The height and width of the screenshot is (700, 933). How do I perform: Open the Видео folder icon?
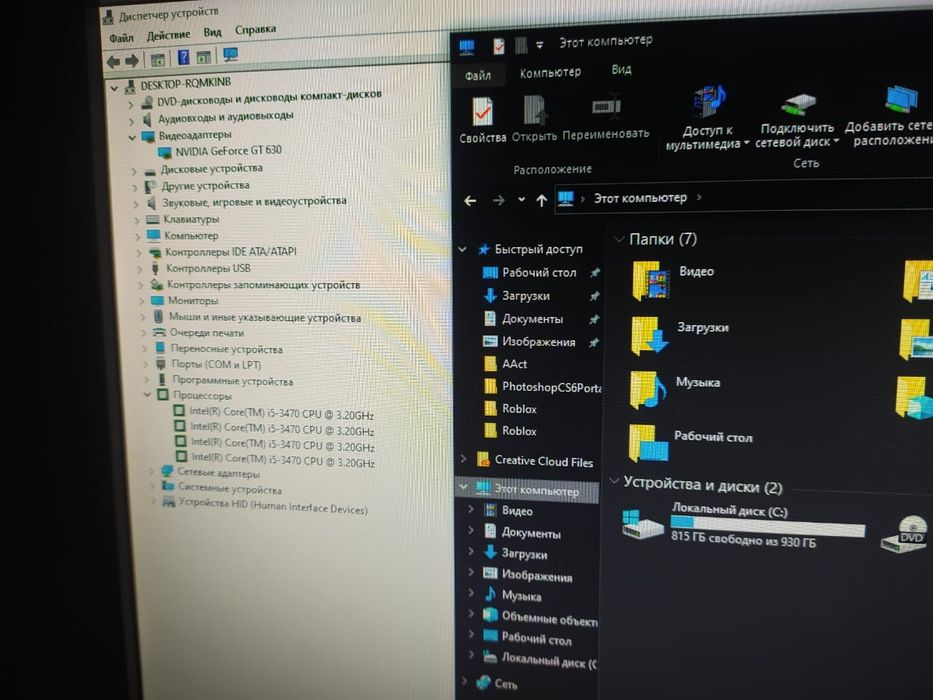tap(650, 279)
